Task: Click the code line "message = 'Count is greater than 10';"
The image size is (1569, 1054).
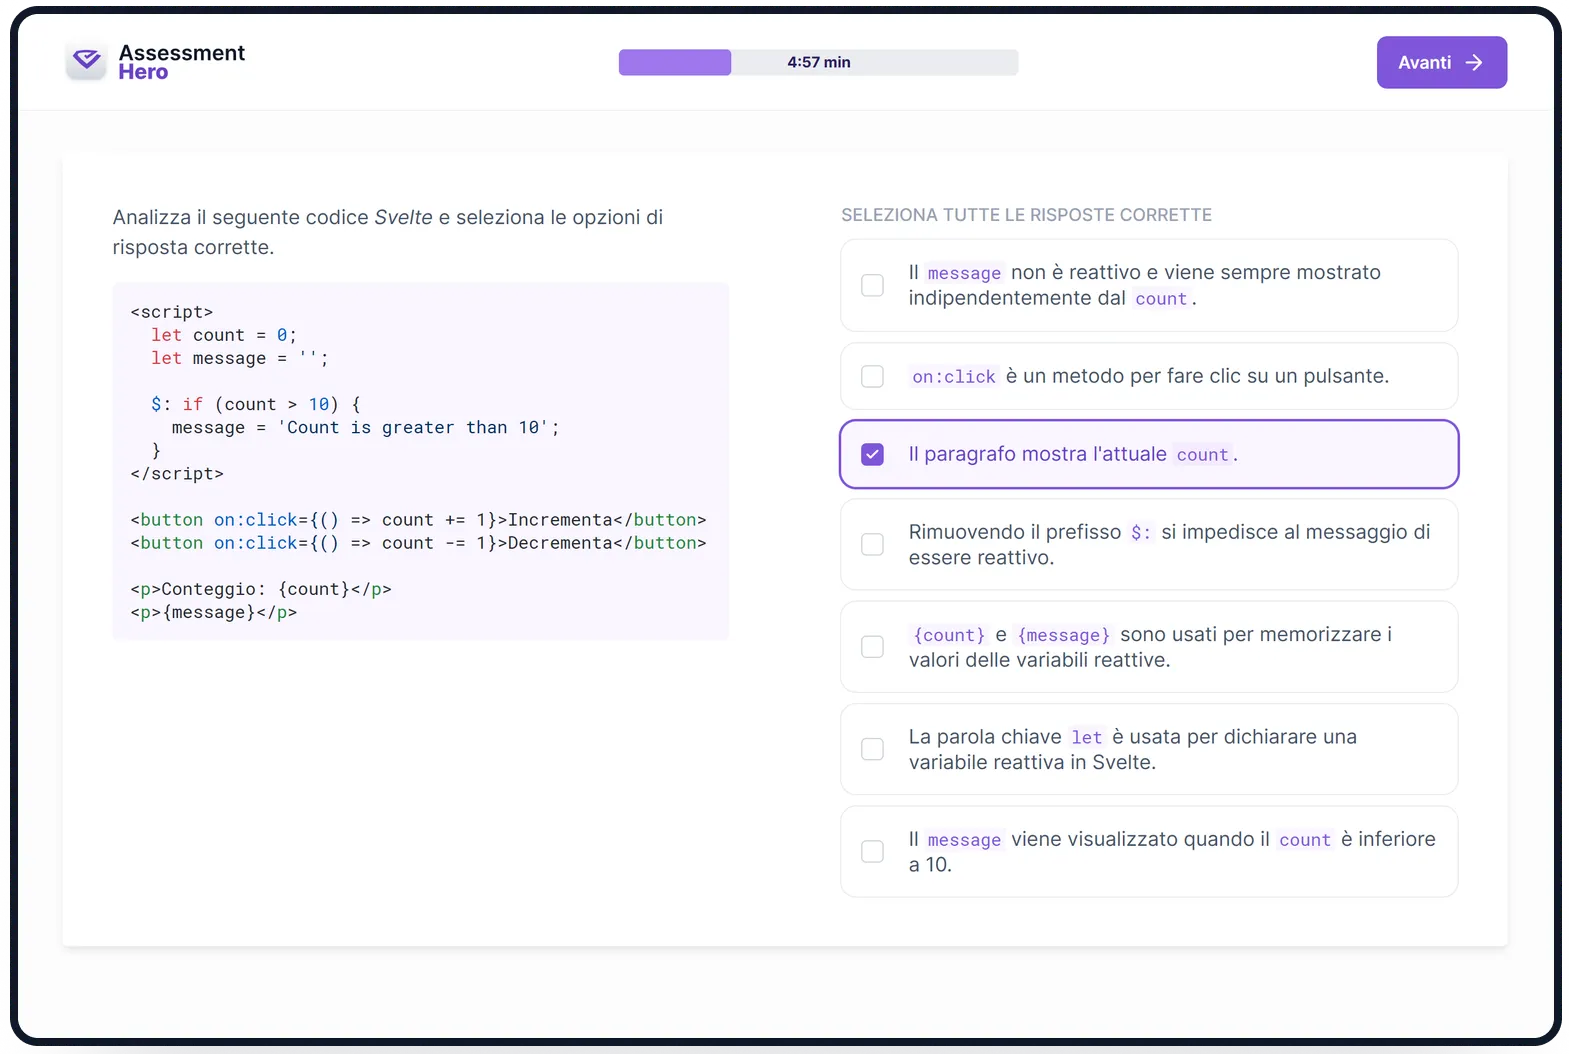Action: (366, 427)
